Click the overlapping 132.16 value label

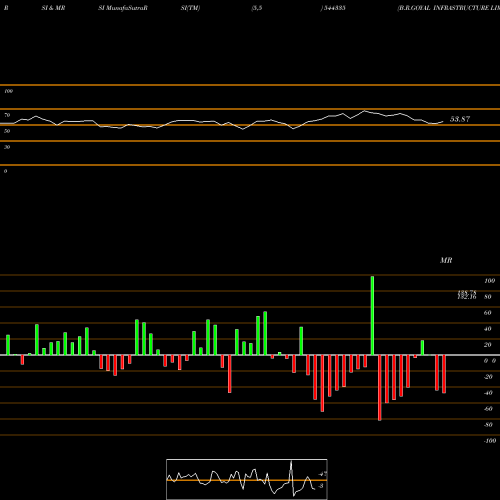pos(467,297)
